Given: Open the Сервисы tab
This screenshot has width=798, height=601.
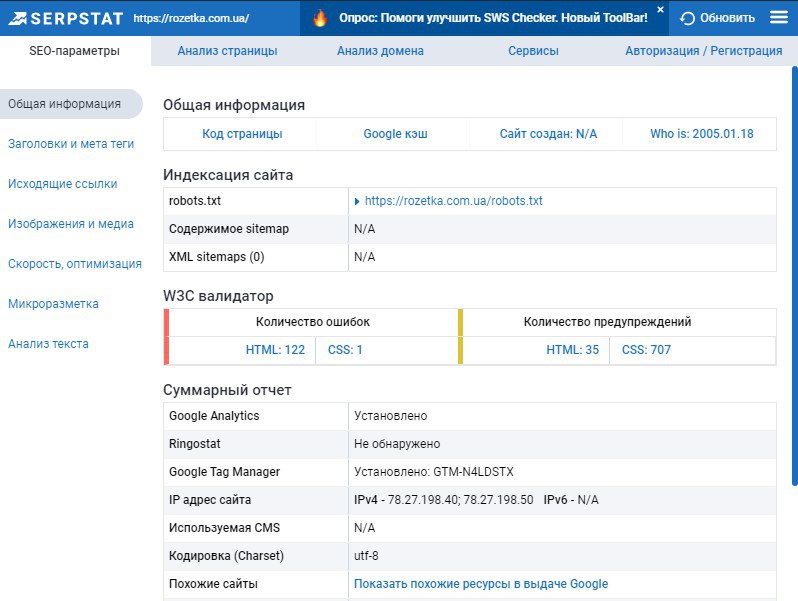Looking at the screenshot, I should [533, 51].
